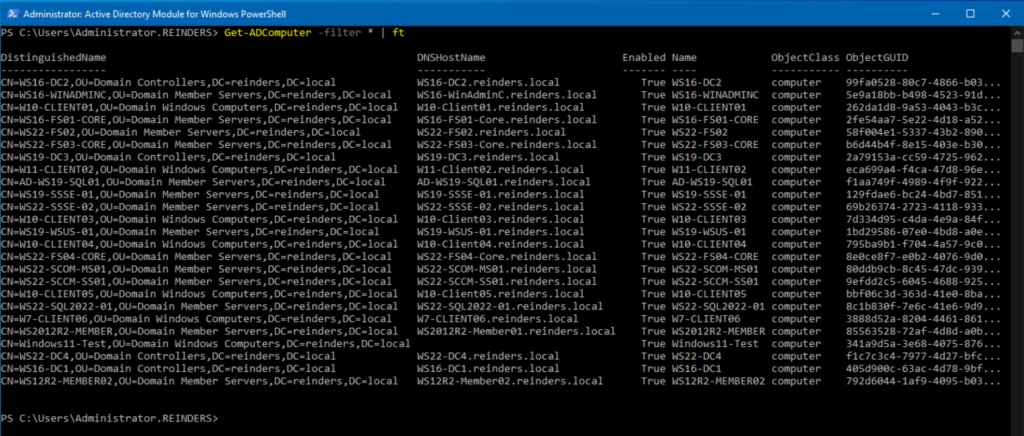
Task: Select W10-Client01.reinders.local host name
Action: pos(501,107)
